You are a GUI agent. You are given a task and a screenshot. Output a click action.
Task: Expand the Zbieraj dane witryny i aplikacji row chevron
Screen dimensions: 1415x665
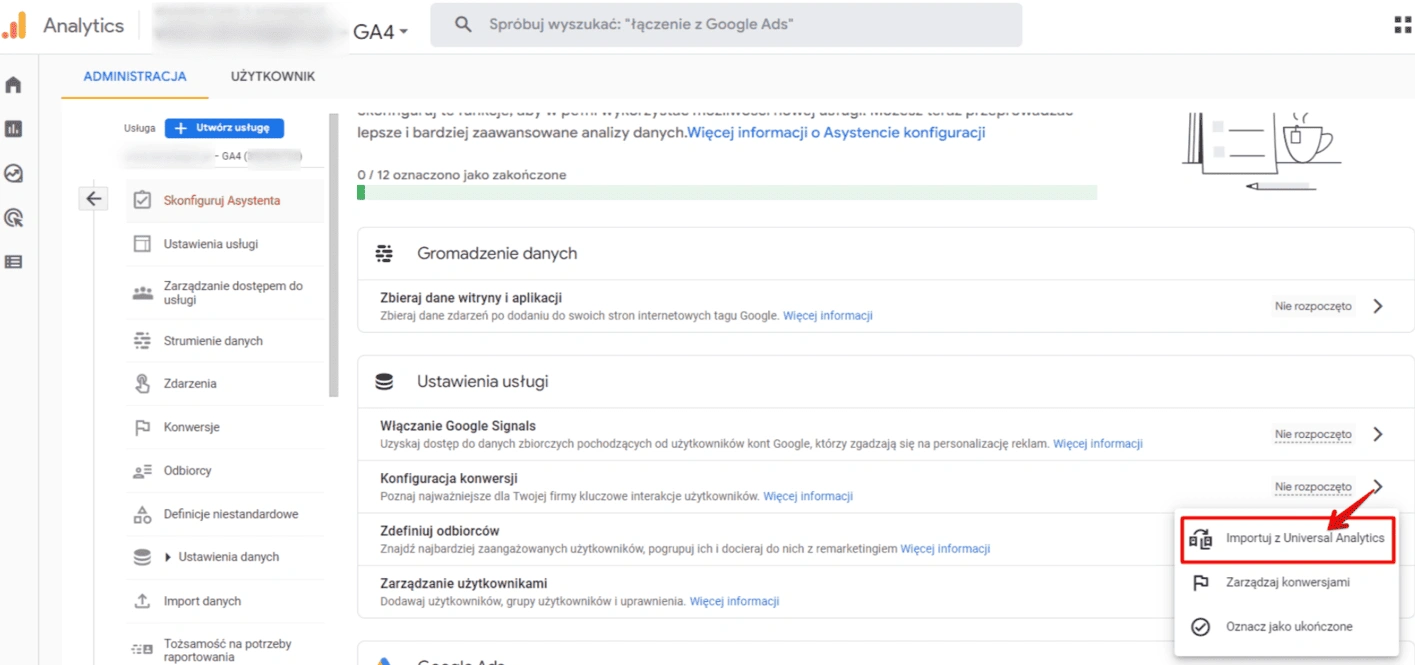1378,306
